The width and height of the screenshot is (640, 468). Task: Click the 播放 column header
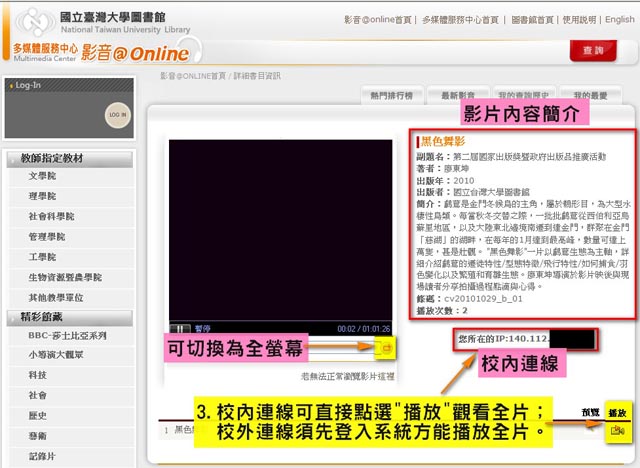pyautogui.click(x=617, y=413)
